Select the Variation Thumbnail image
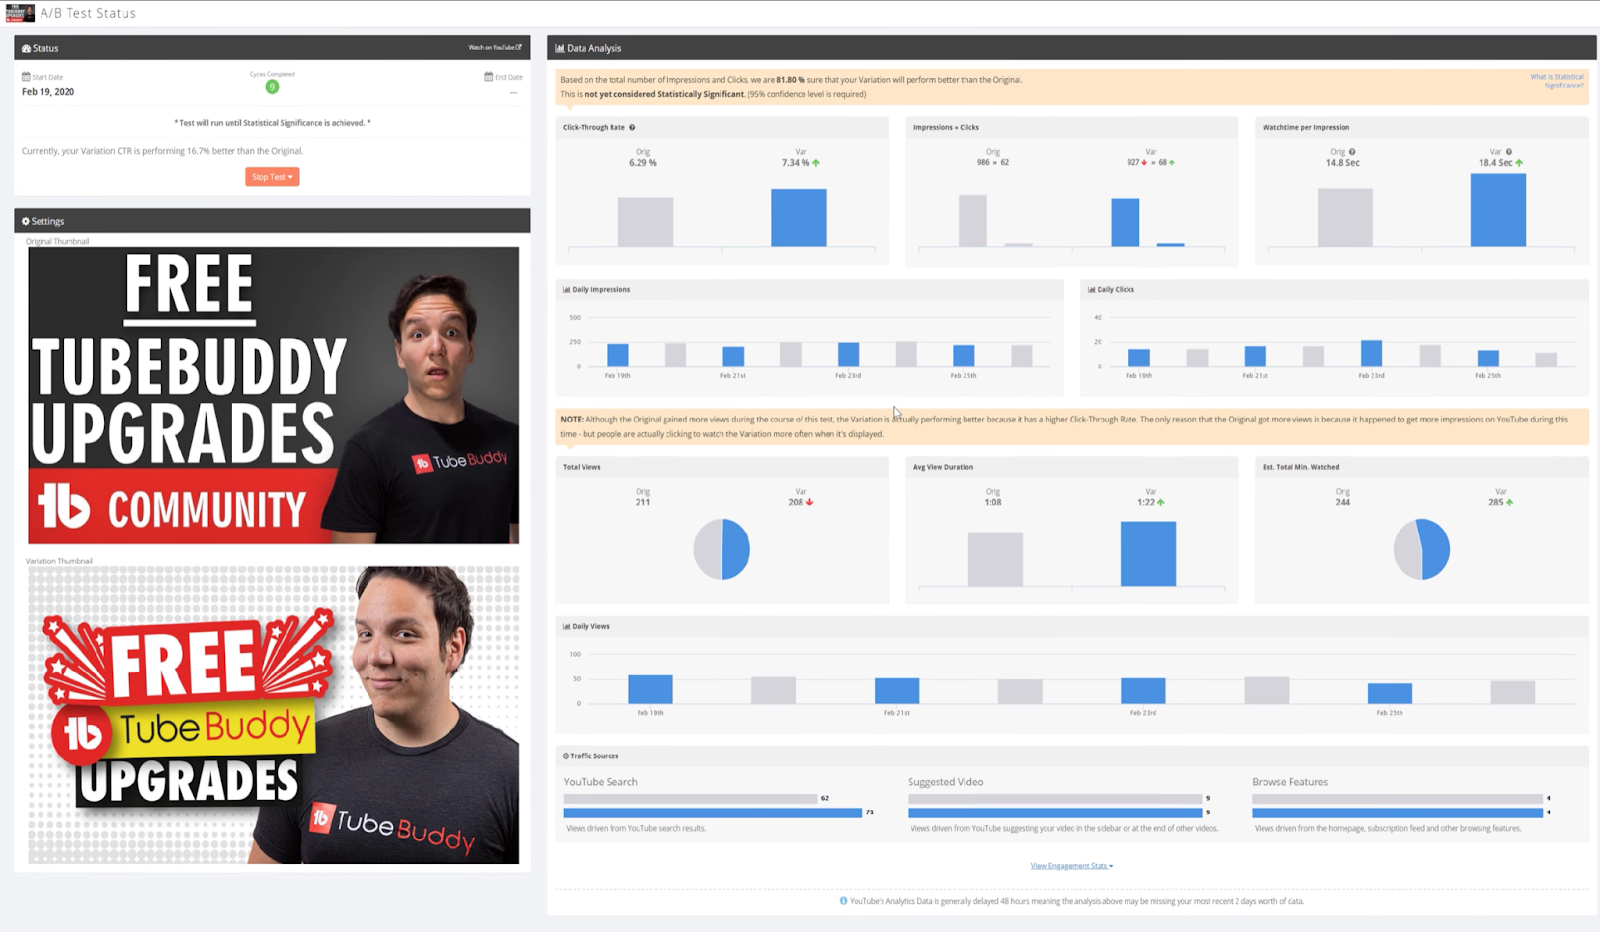This screenshot has width=1600, height=932. pos(273,715)
